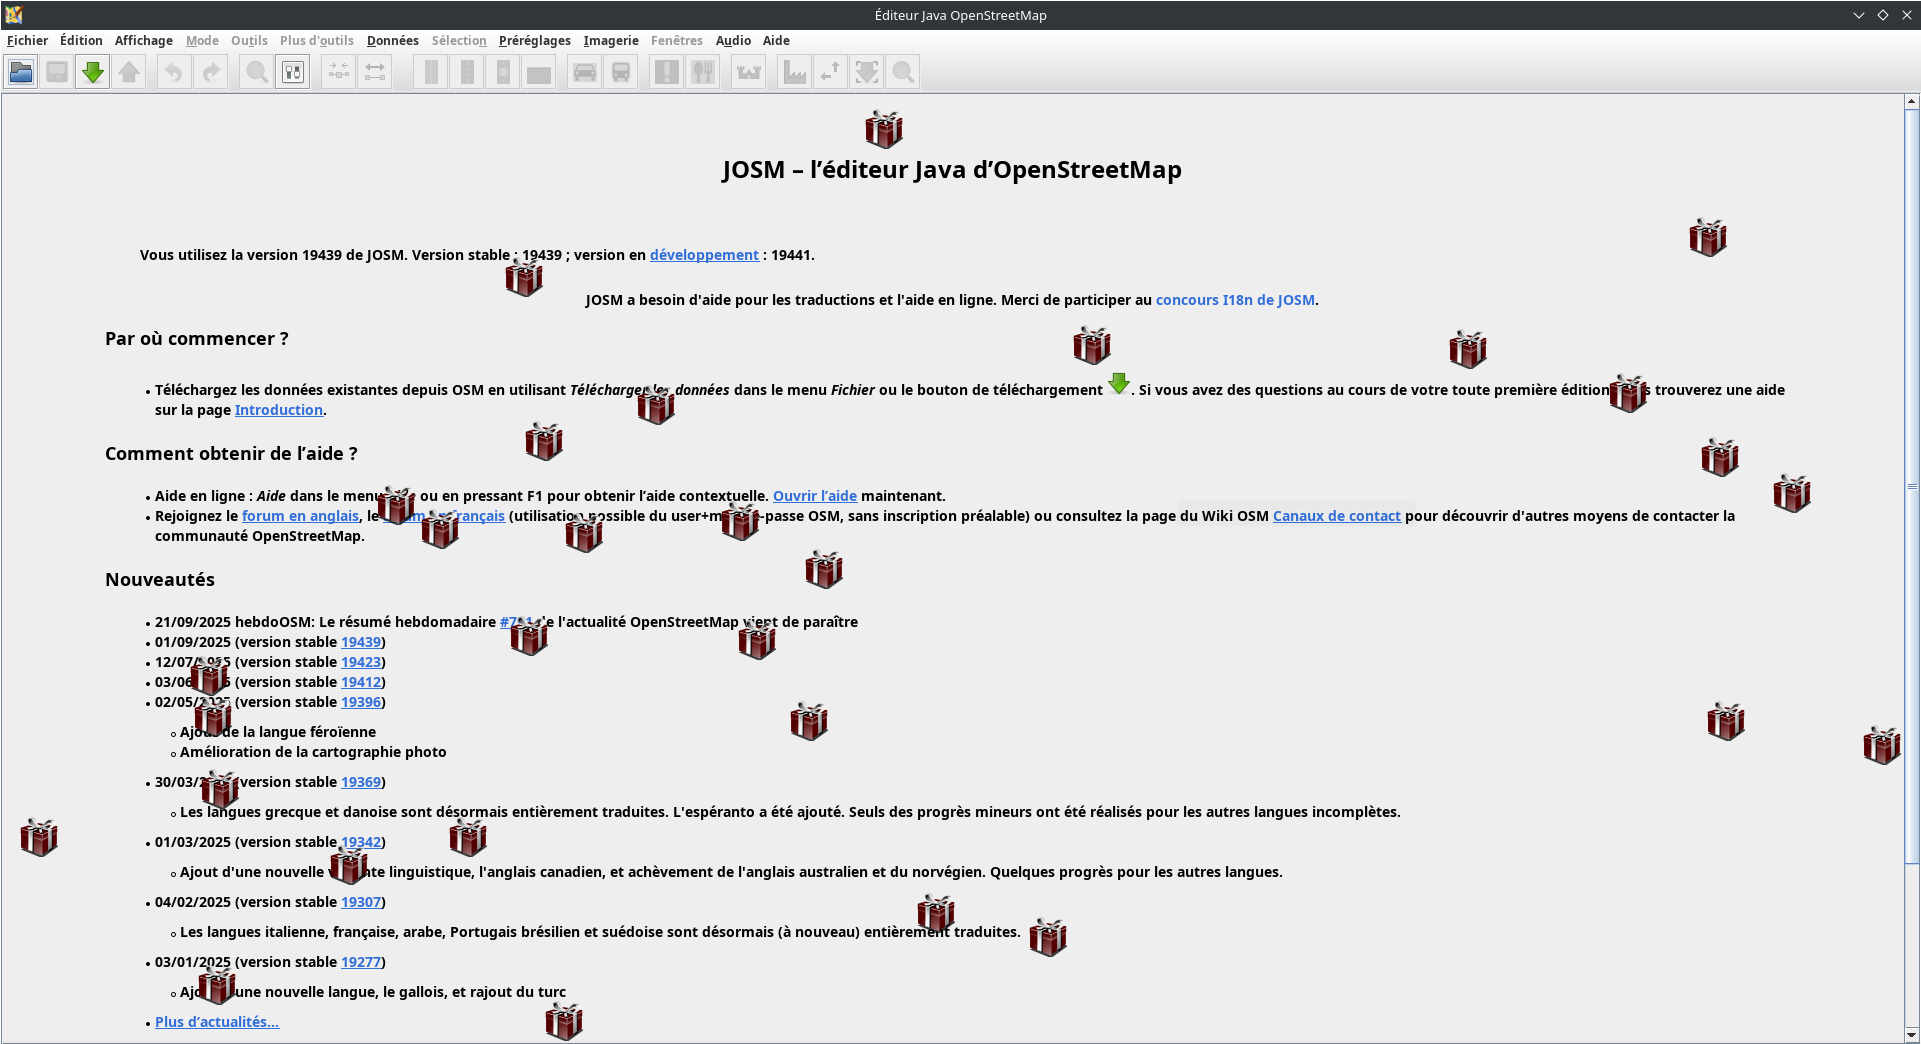
Task: Open the Fichier menu
Action: [27, 41]
